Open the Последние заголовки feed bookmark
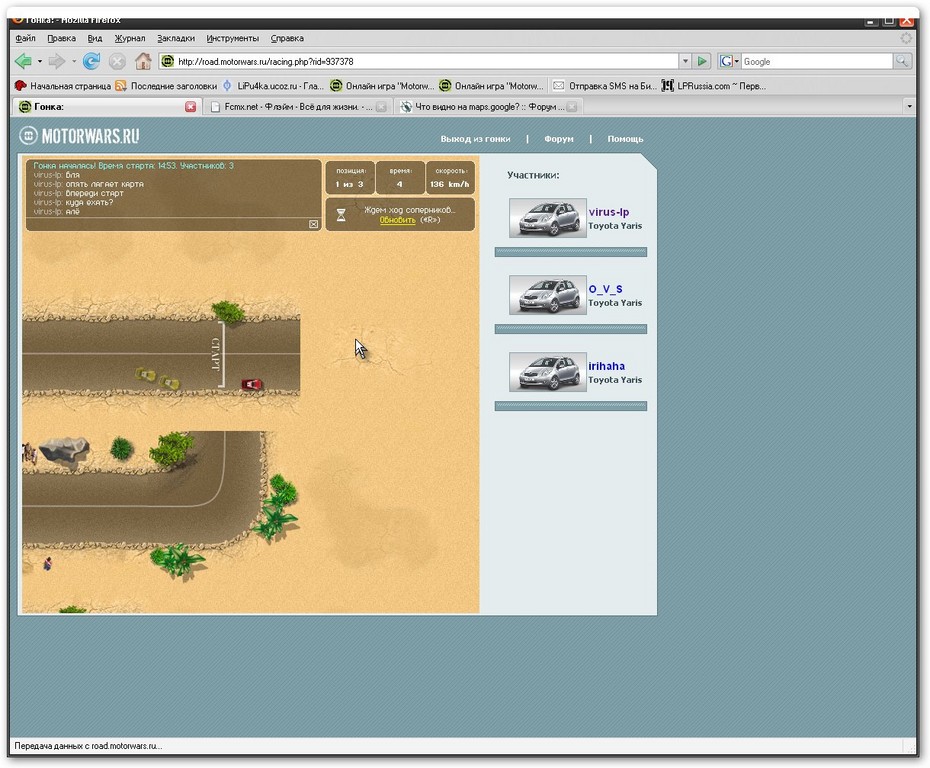Viewport: 930px width, 768px height. point(166,86)
